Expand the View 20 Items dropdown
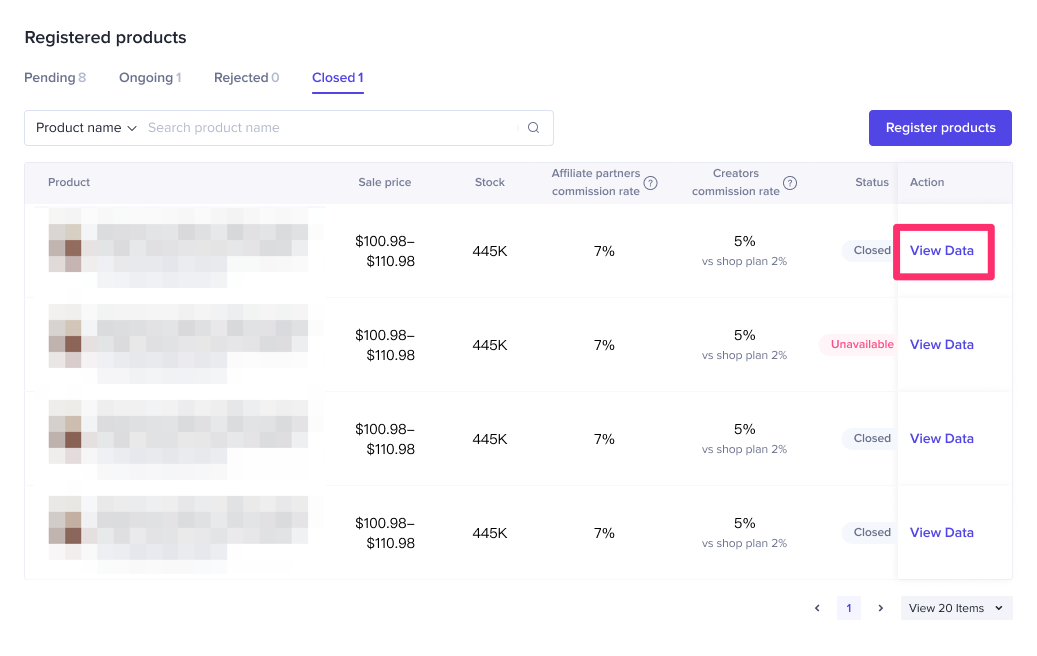 (x=956, y=608)
